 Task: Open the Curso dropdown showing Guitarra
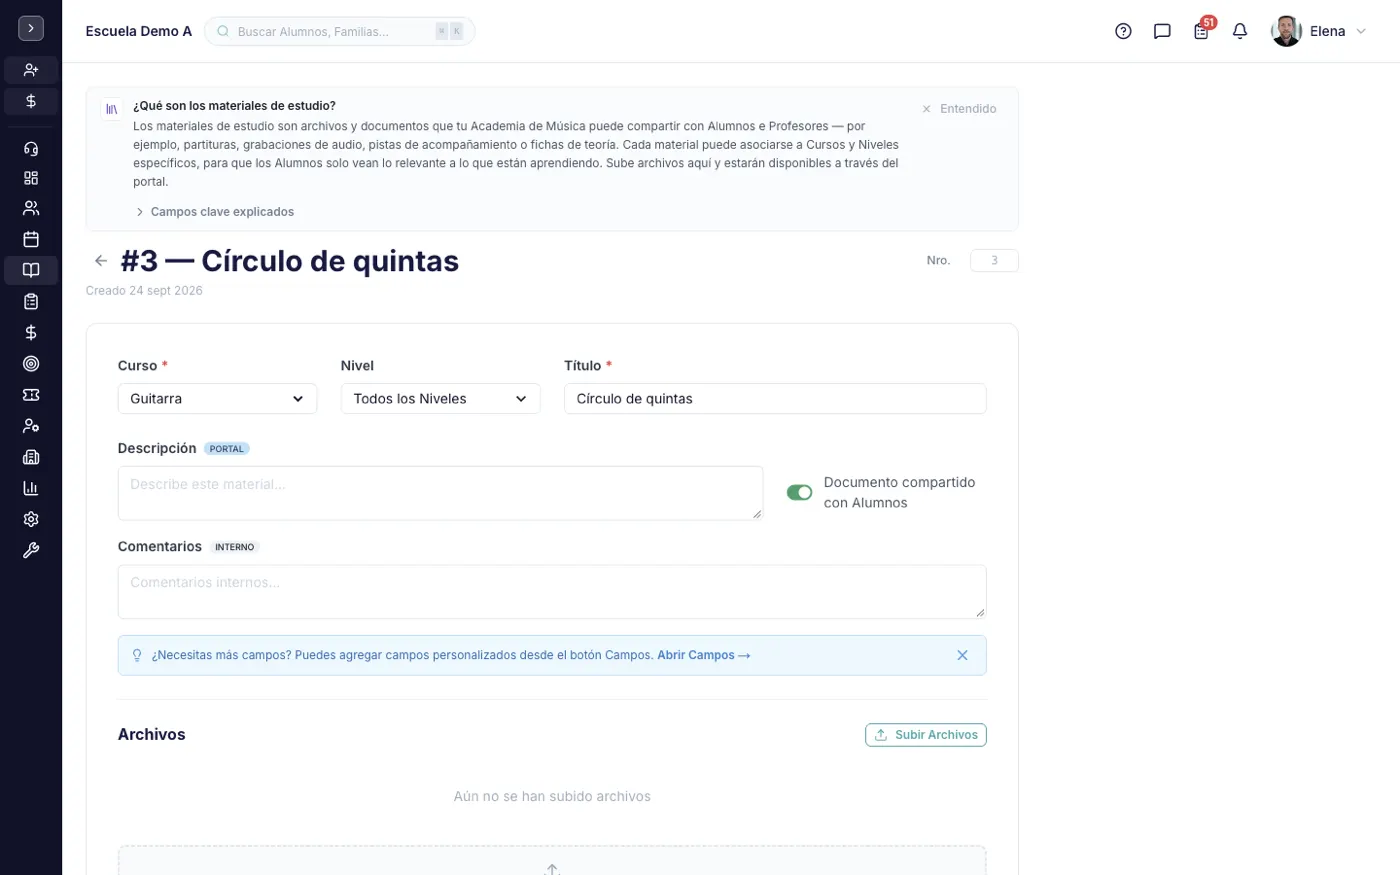(x=217, y=398)
